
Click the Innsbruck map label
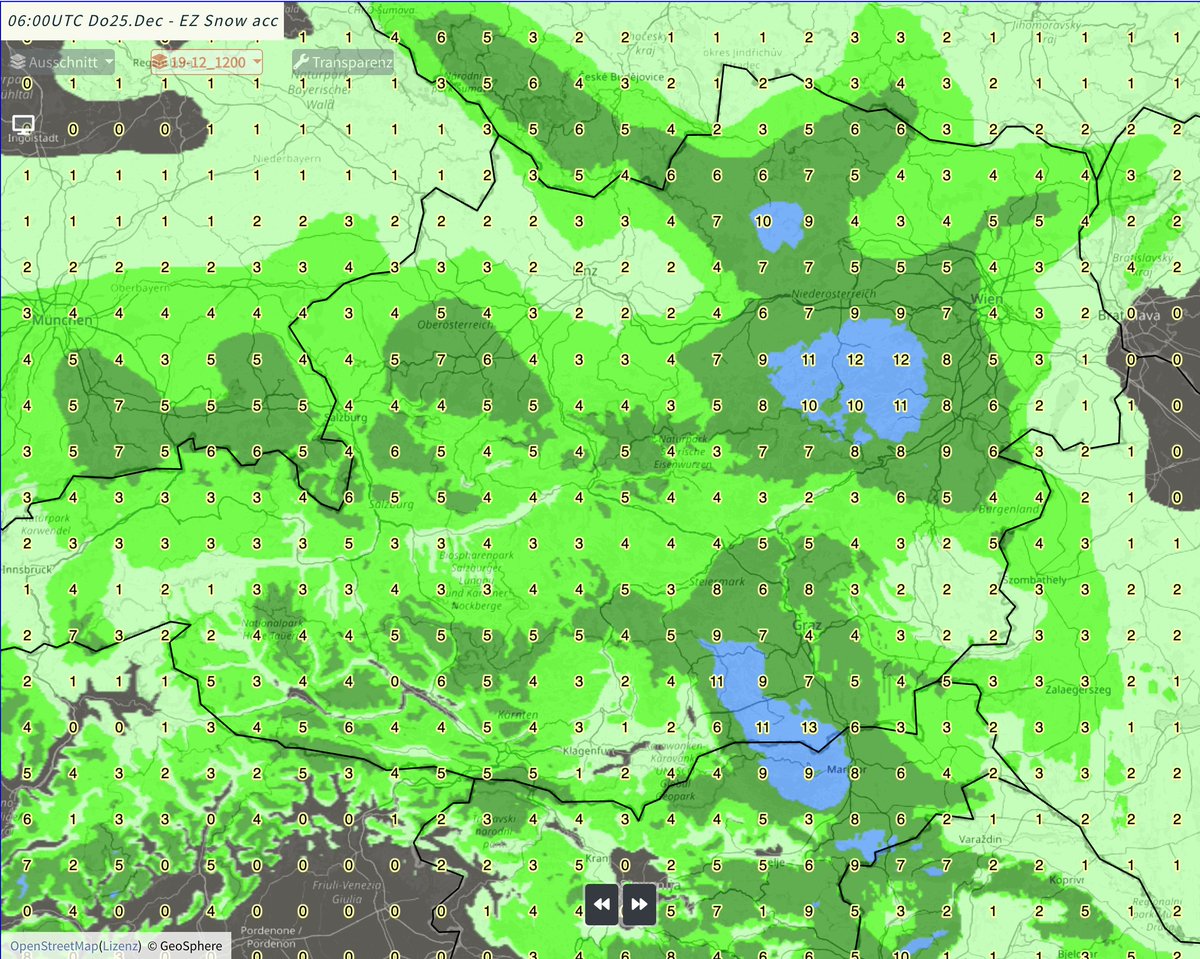coord(24,569)
